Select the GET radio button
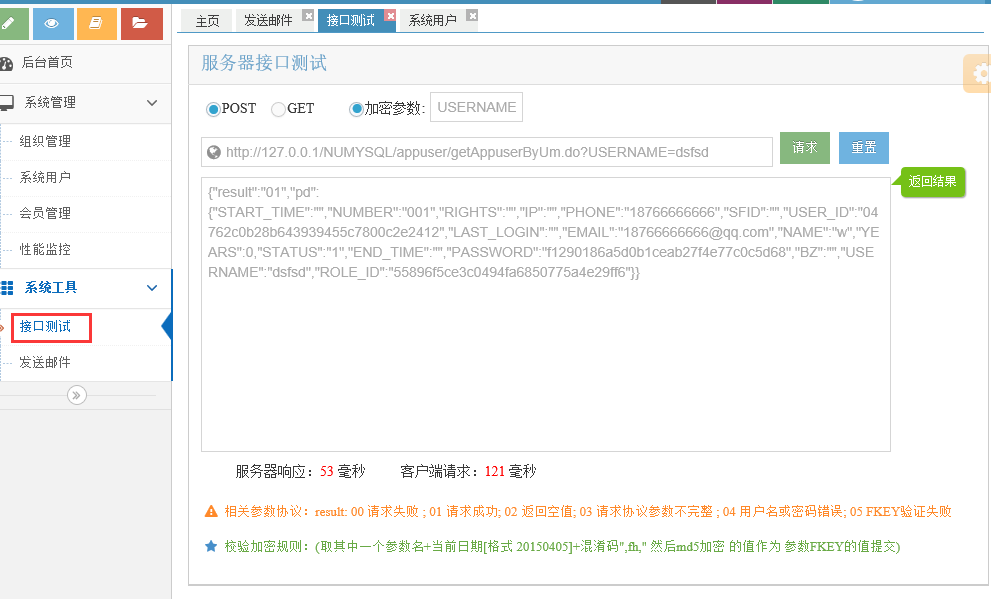 tap(278, 109)
